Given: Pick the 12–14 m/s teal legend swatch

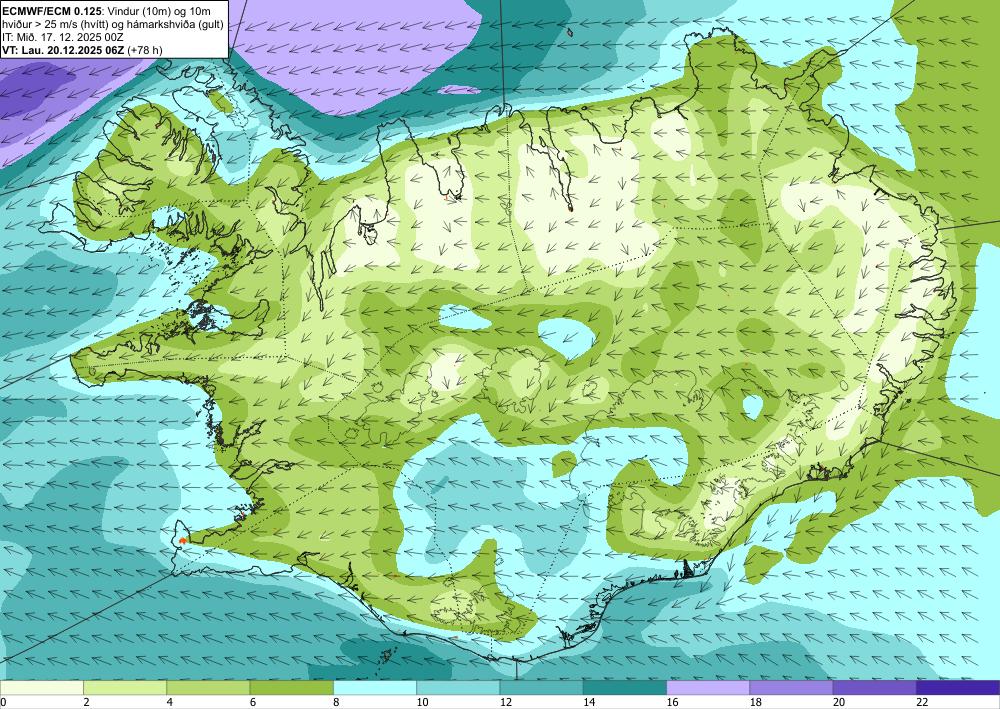Looking at the screenshot, I should [x=541, y=687].
